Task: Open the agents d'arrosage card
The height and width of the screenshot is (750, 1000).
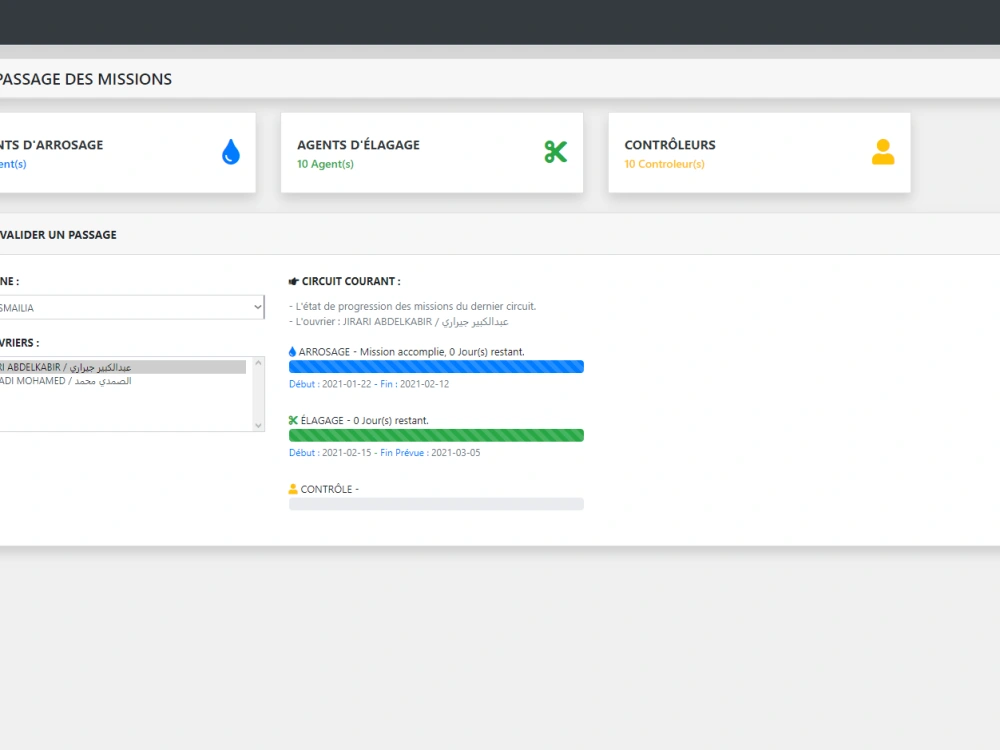Action: point(128,152)
